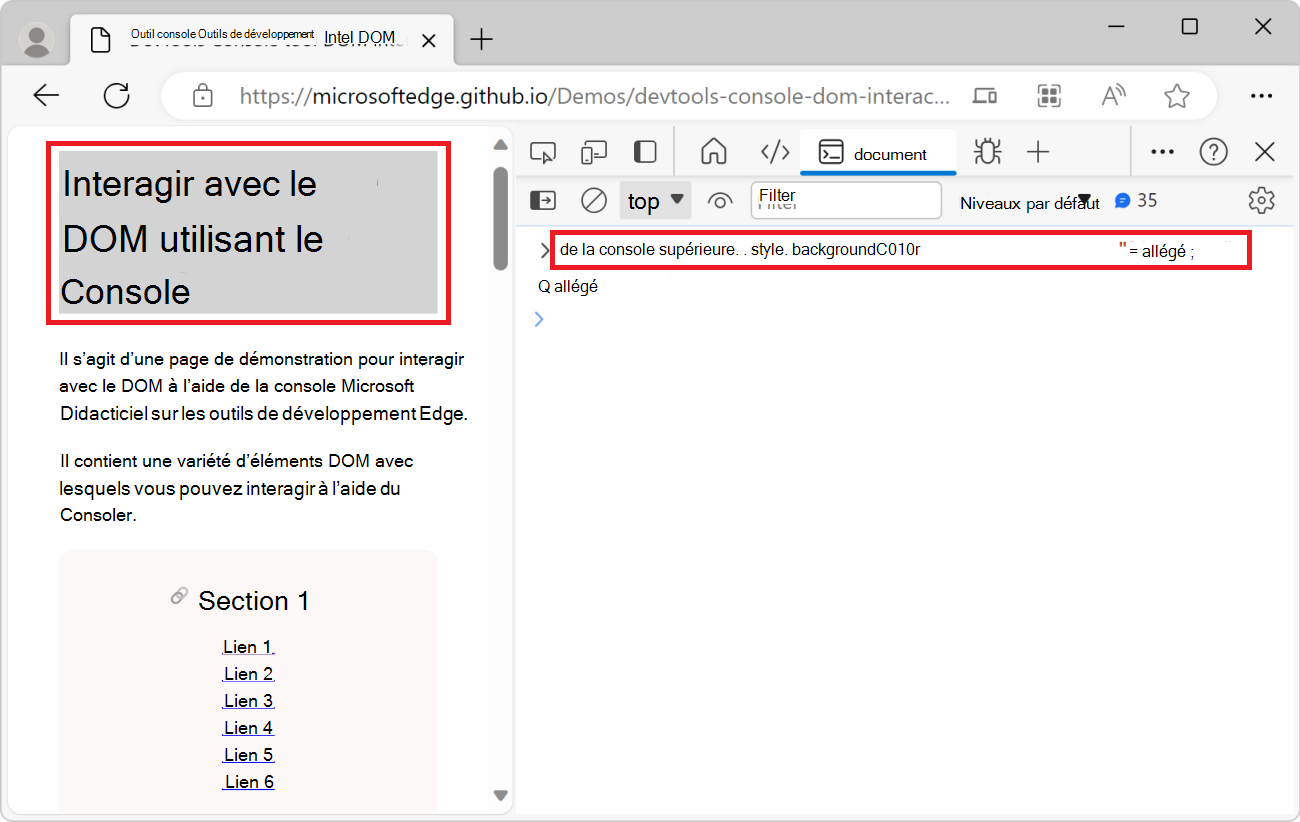Viewport: 1300px width, 822px height.
Task: Add a new tool with the plus icon
Action: pos(1038,151)
